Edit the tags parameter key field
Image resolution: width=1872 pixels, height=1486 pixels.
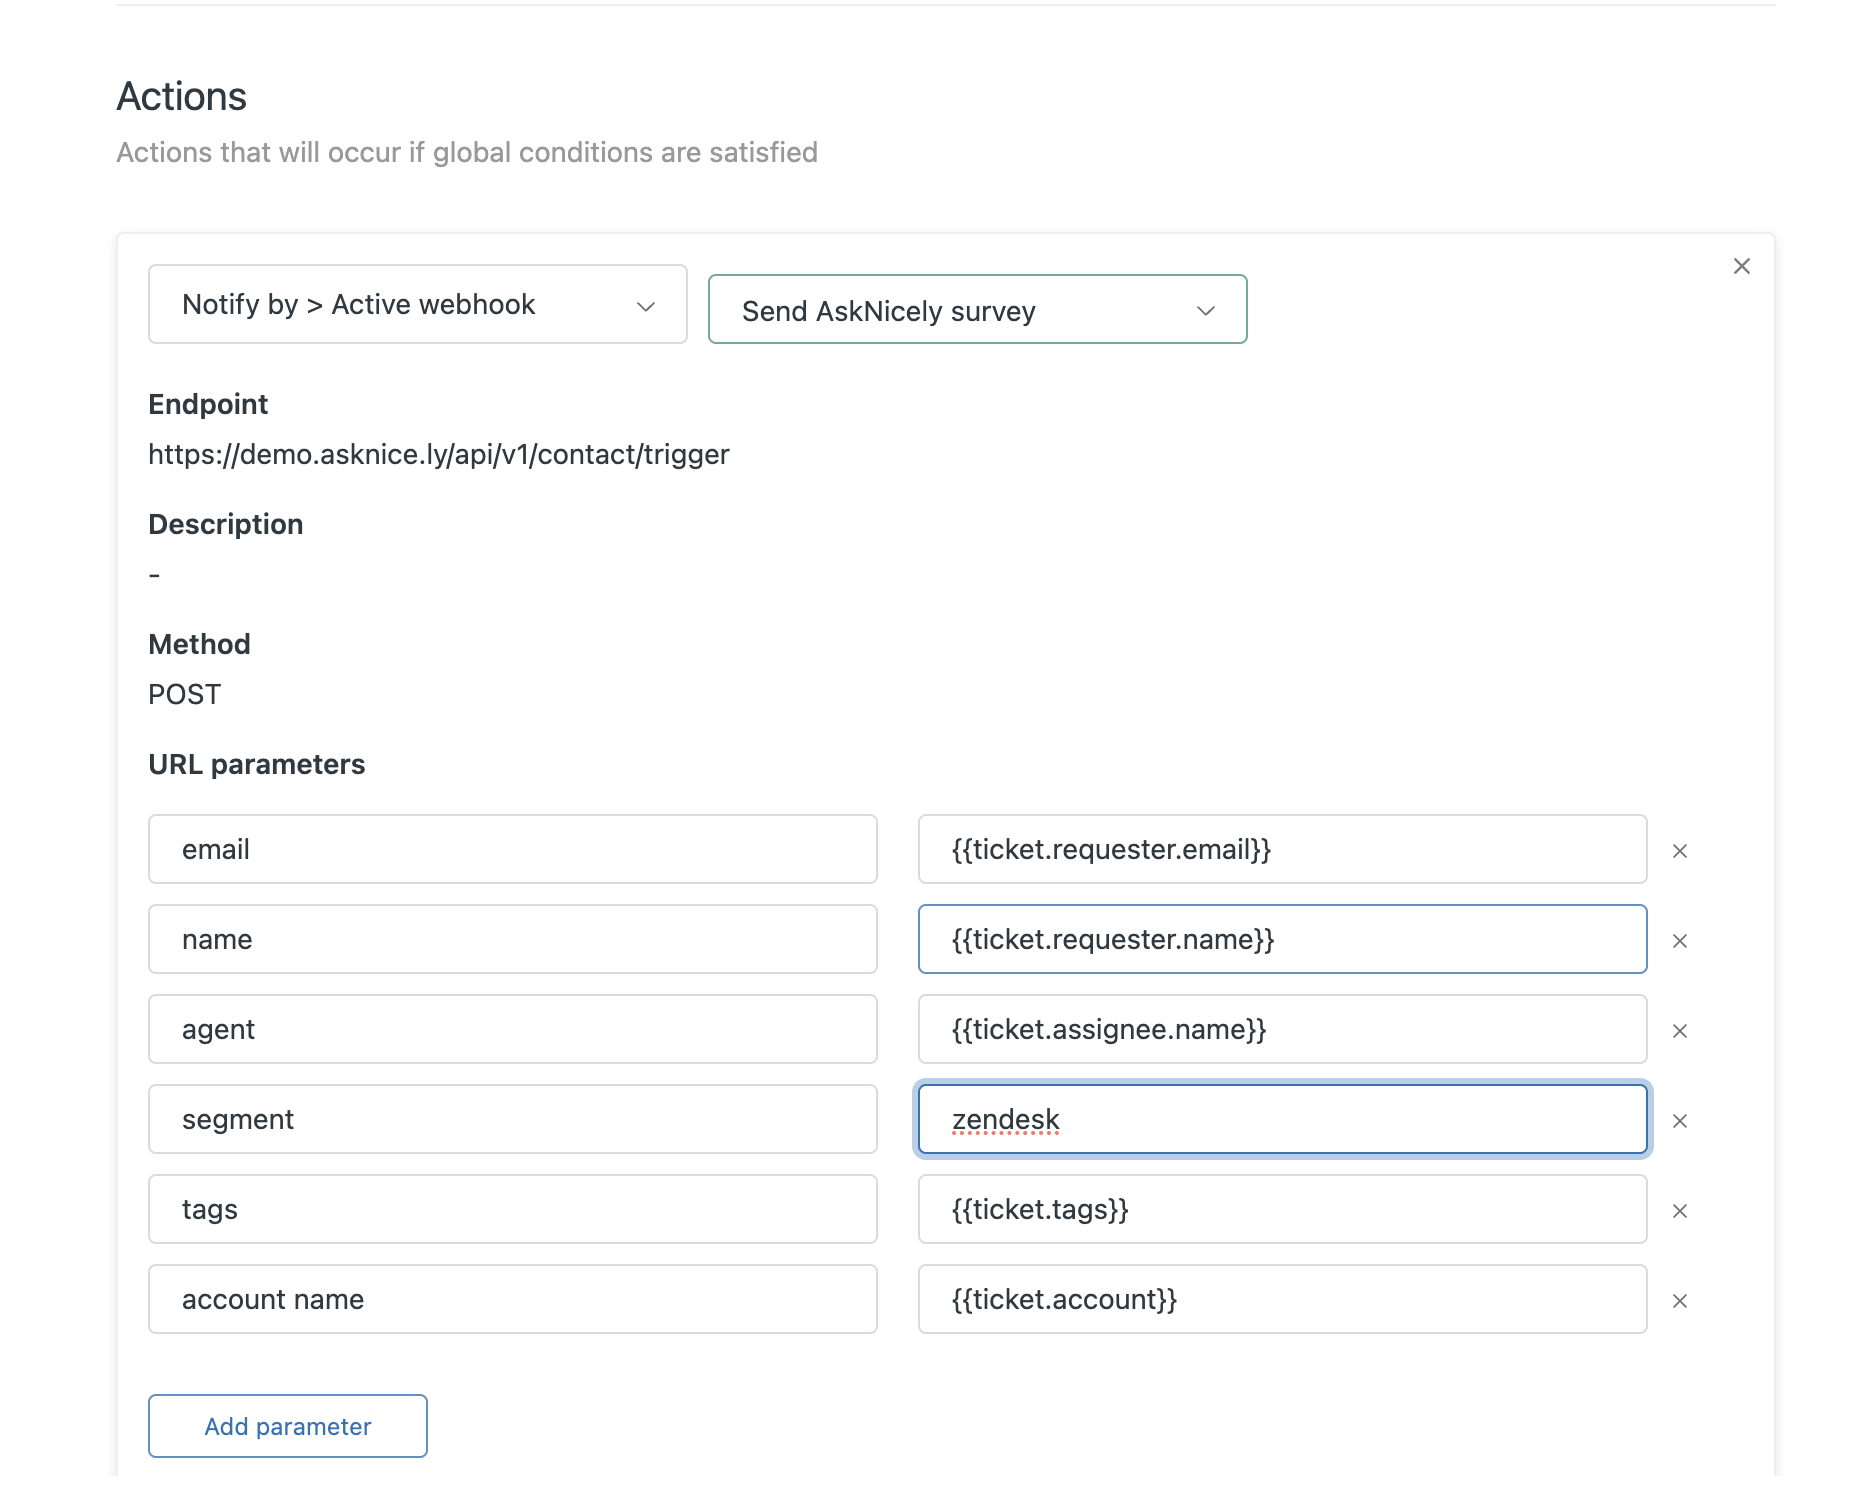point(513,1209)
